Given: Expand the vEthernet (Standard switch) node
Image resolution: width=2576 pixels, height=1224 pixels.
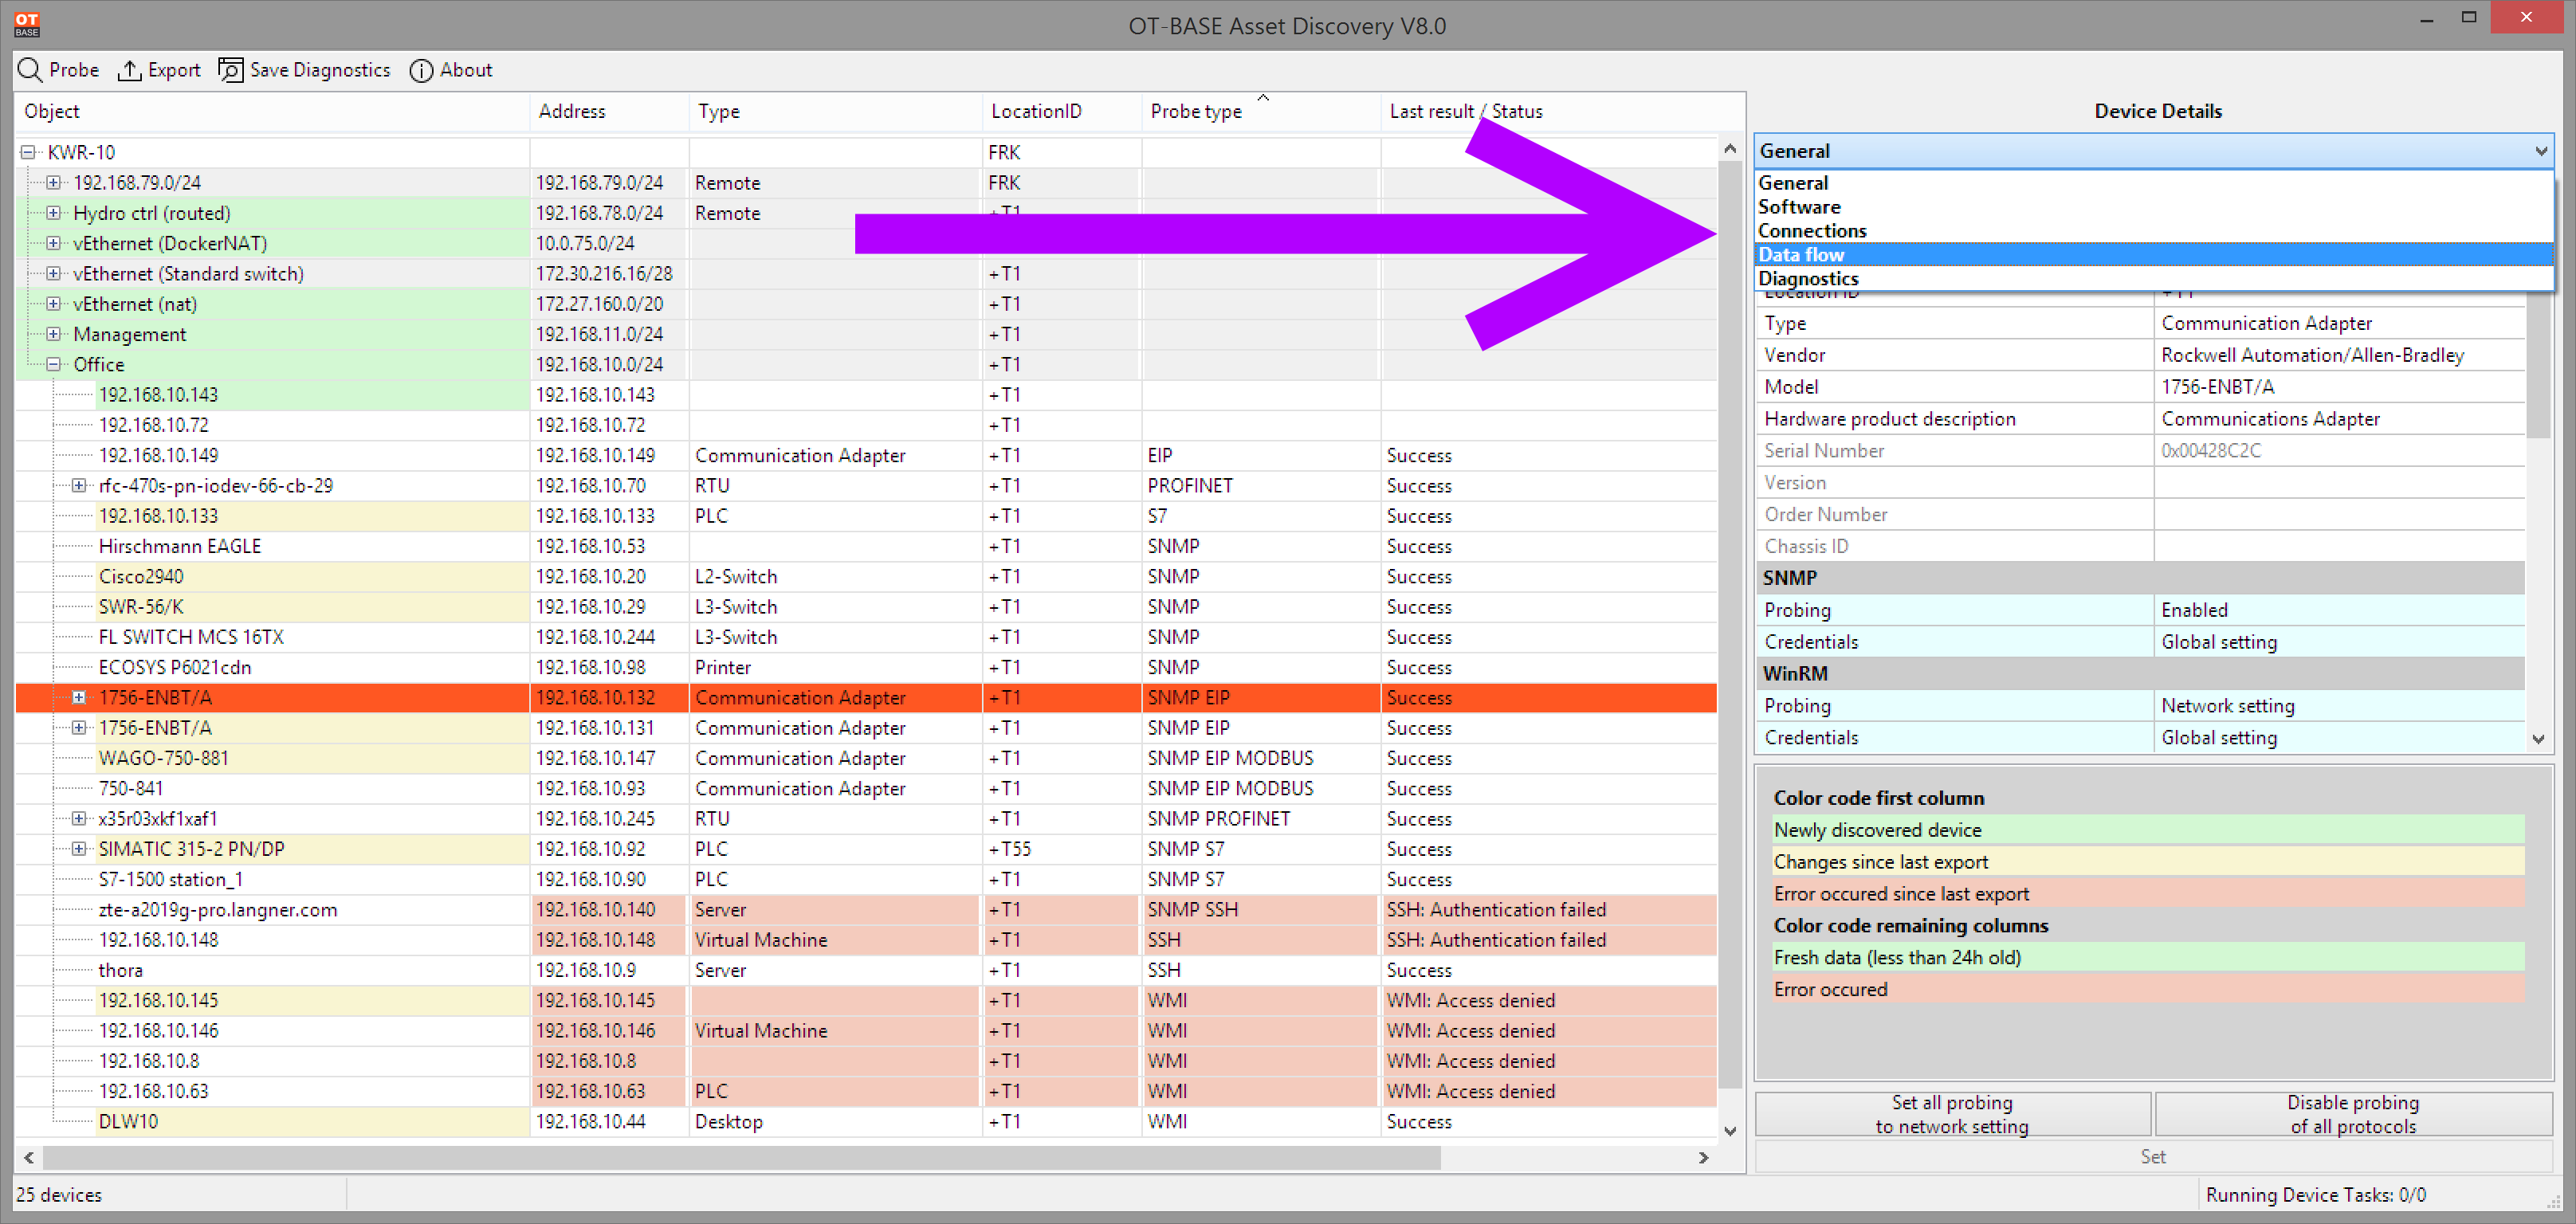Looking at the screenshot, I should click(54, 273).
